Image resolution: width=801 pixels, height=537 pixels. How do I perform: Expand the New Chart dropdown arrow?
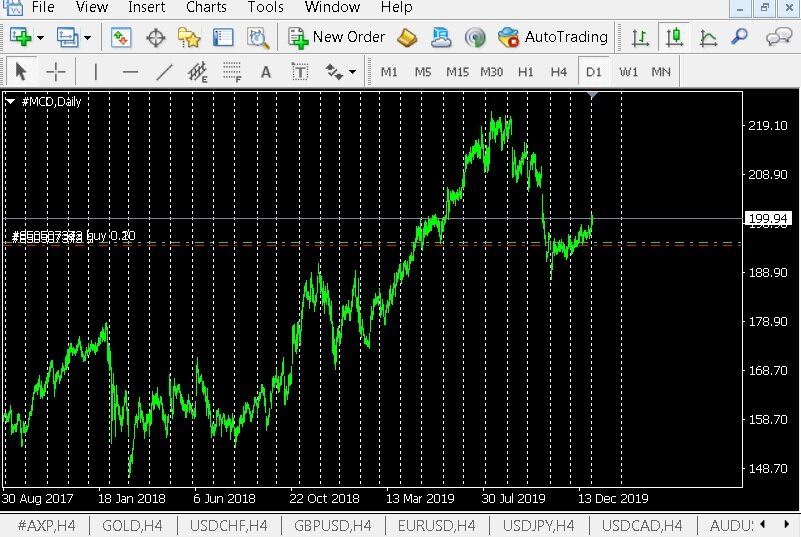coord(40,38)
